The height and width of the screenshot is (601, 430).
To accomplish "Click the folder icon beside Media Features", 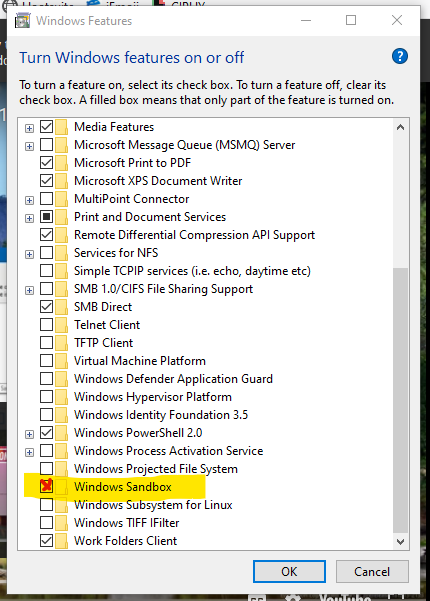I will coord(61,127).
